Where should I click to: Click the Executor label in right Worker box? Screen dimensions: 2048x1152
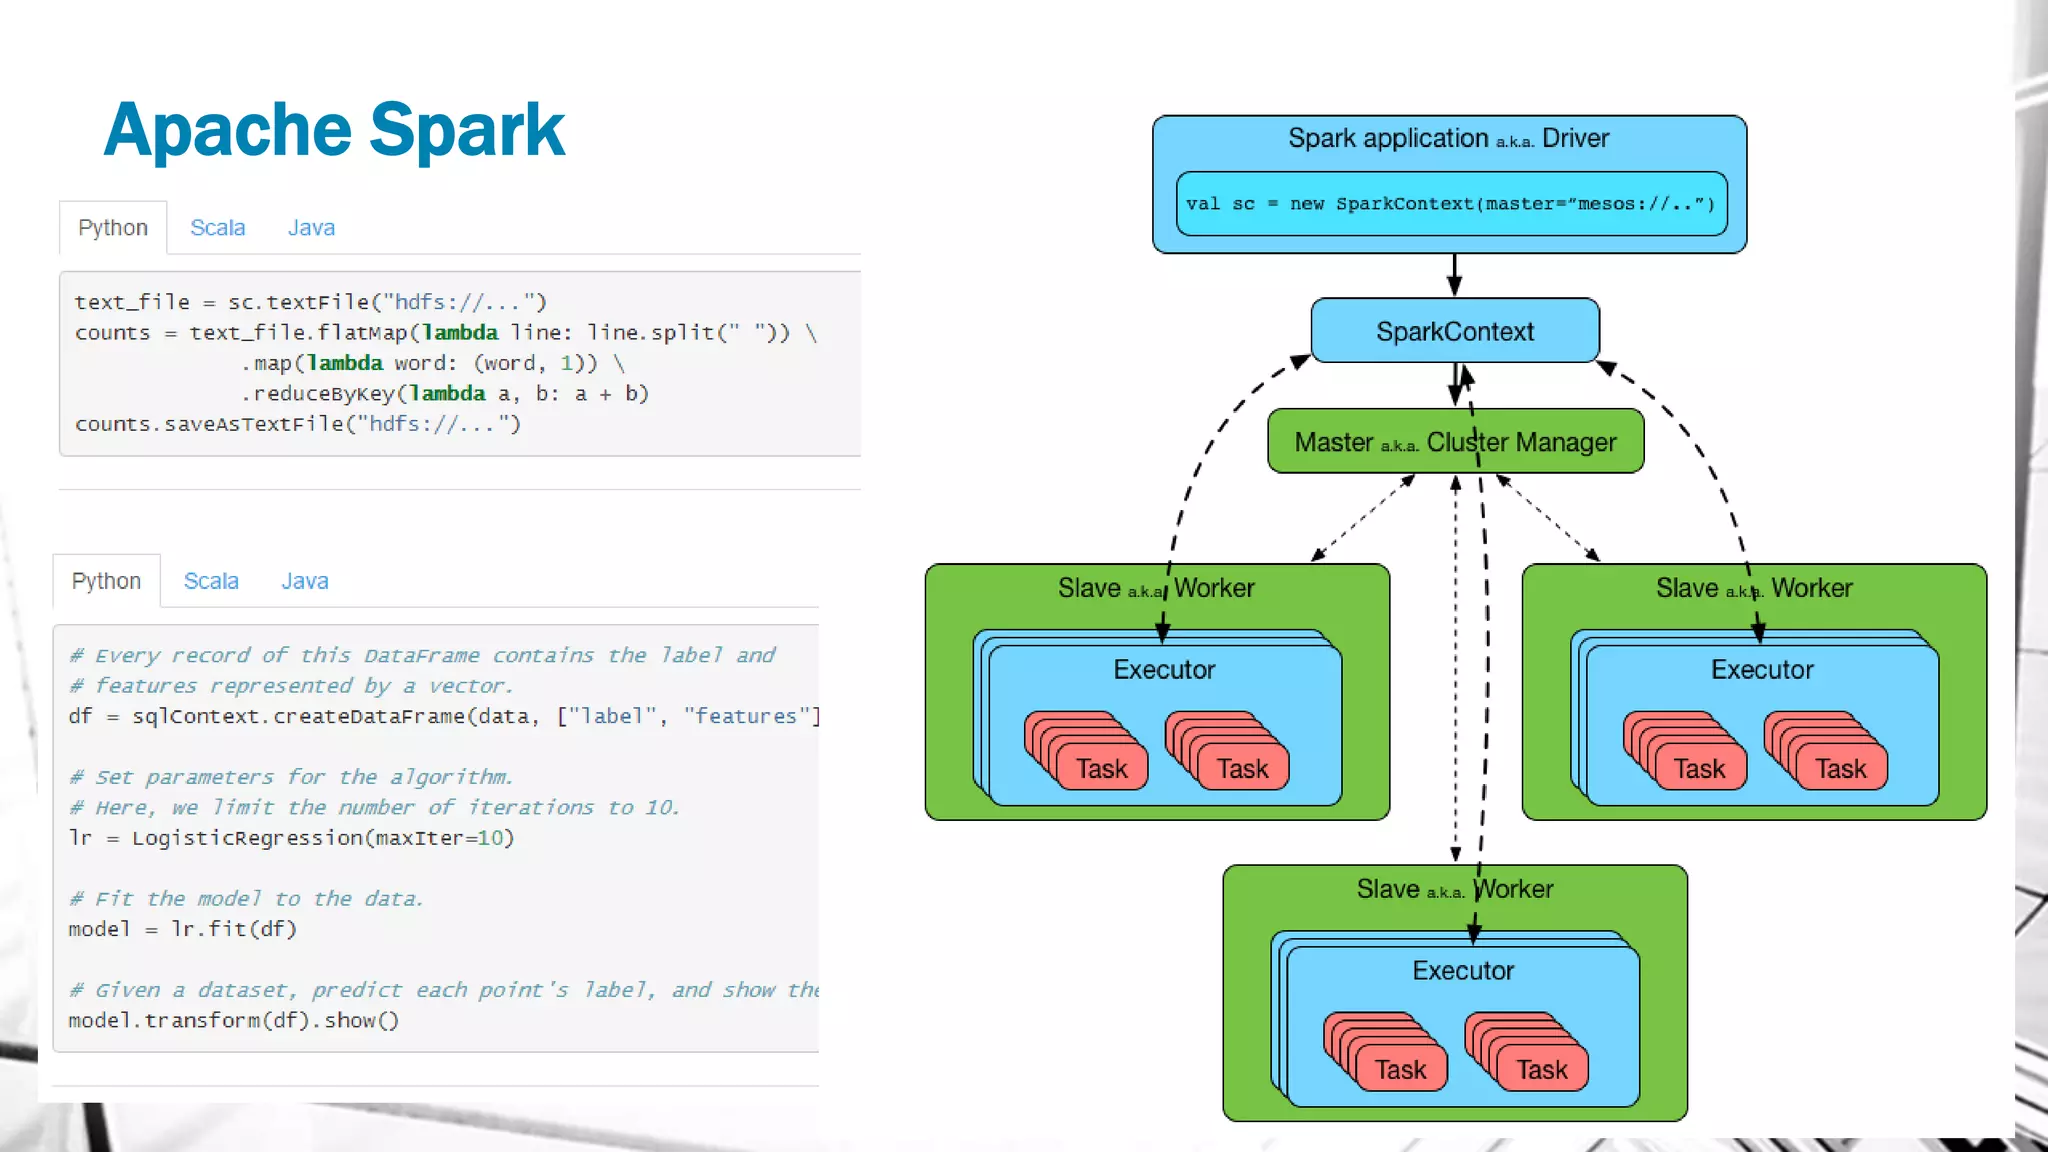1762,670
